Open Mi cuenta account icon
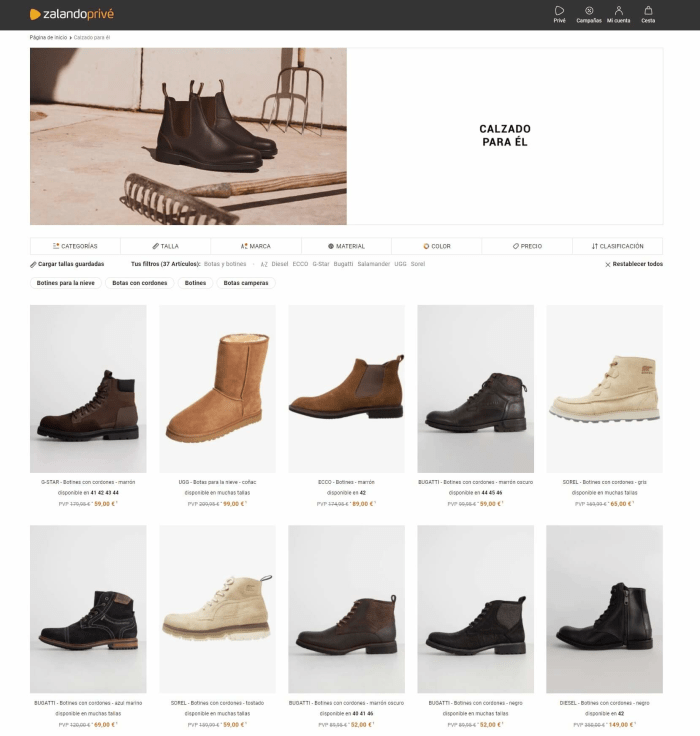This screenshot has height=736, width=700. click(618, 15)
